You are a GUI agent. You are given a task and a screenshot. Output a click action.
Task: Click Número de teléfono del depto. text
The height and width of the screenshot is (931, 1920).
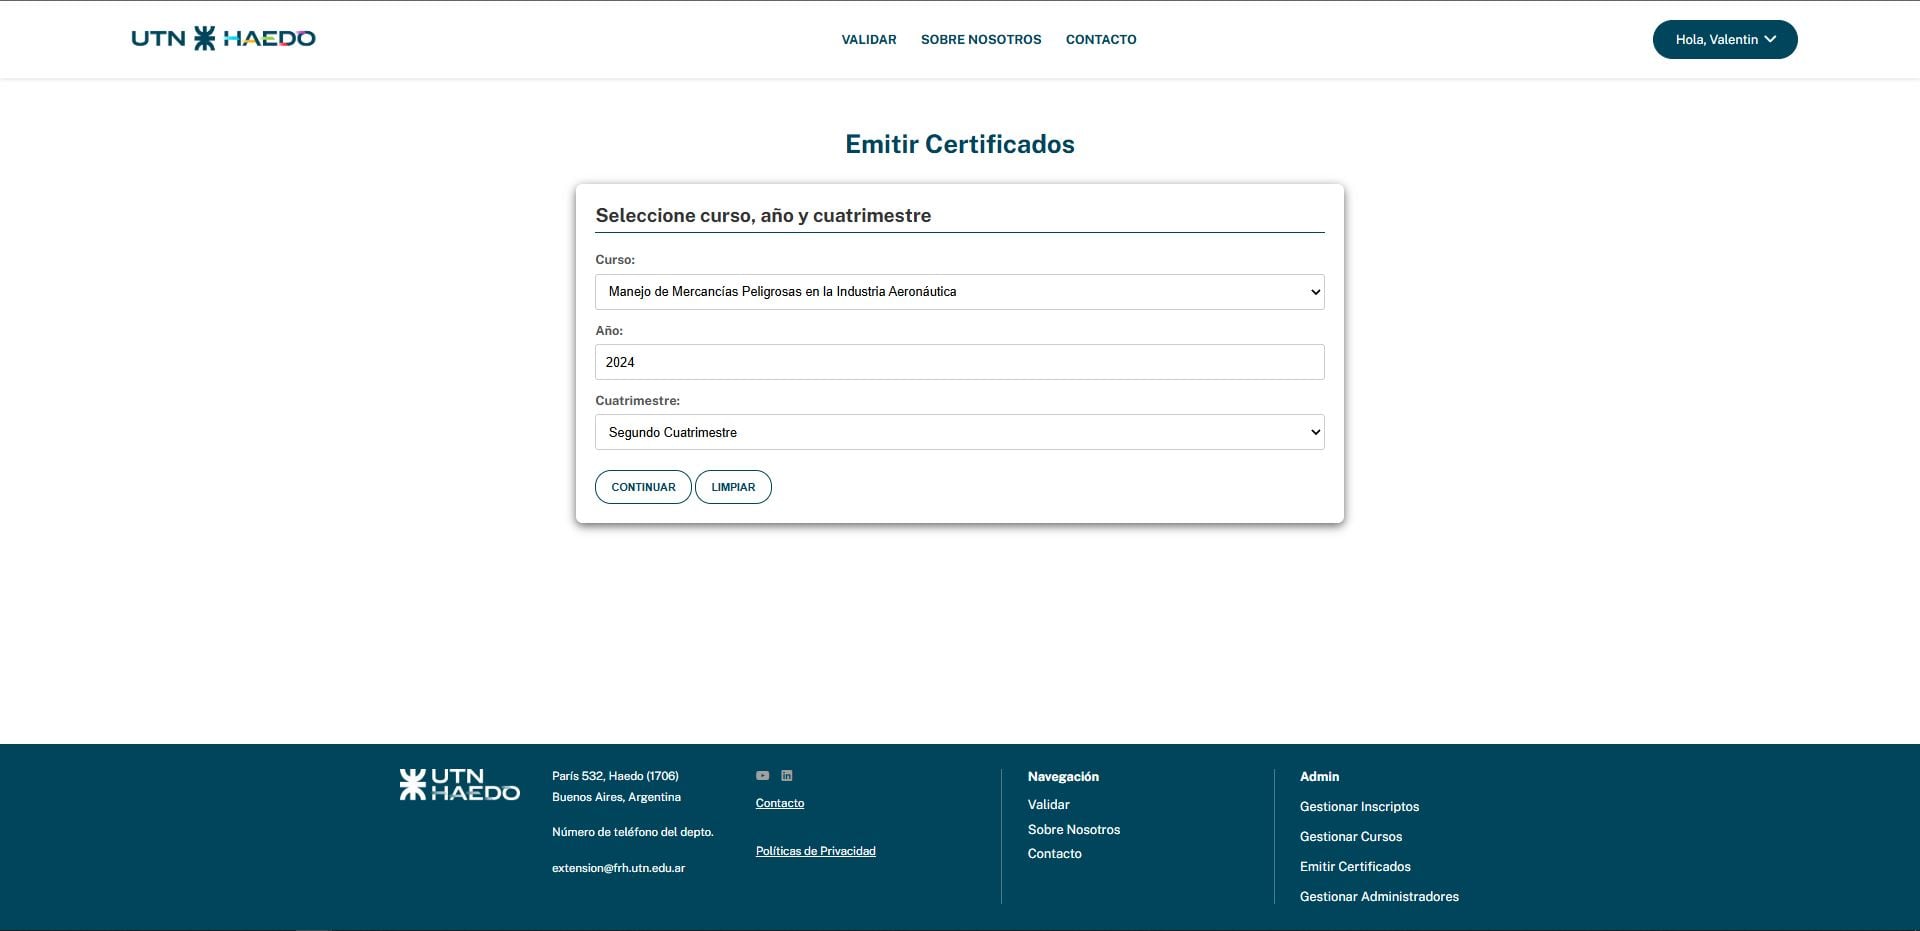633,832
